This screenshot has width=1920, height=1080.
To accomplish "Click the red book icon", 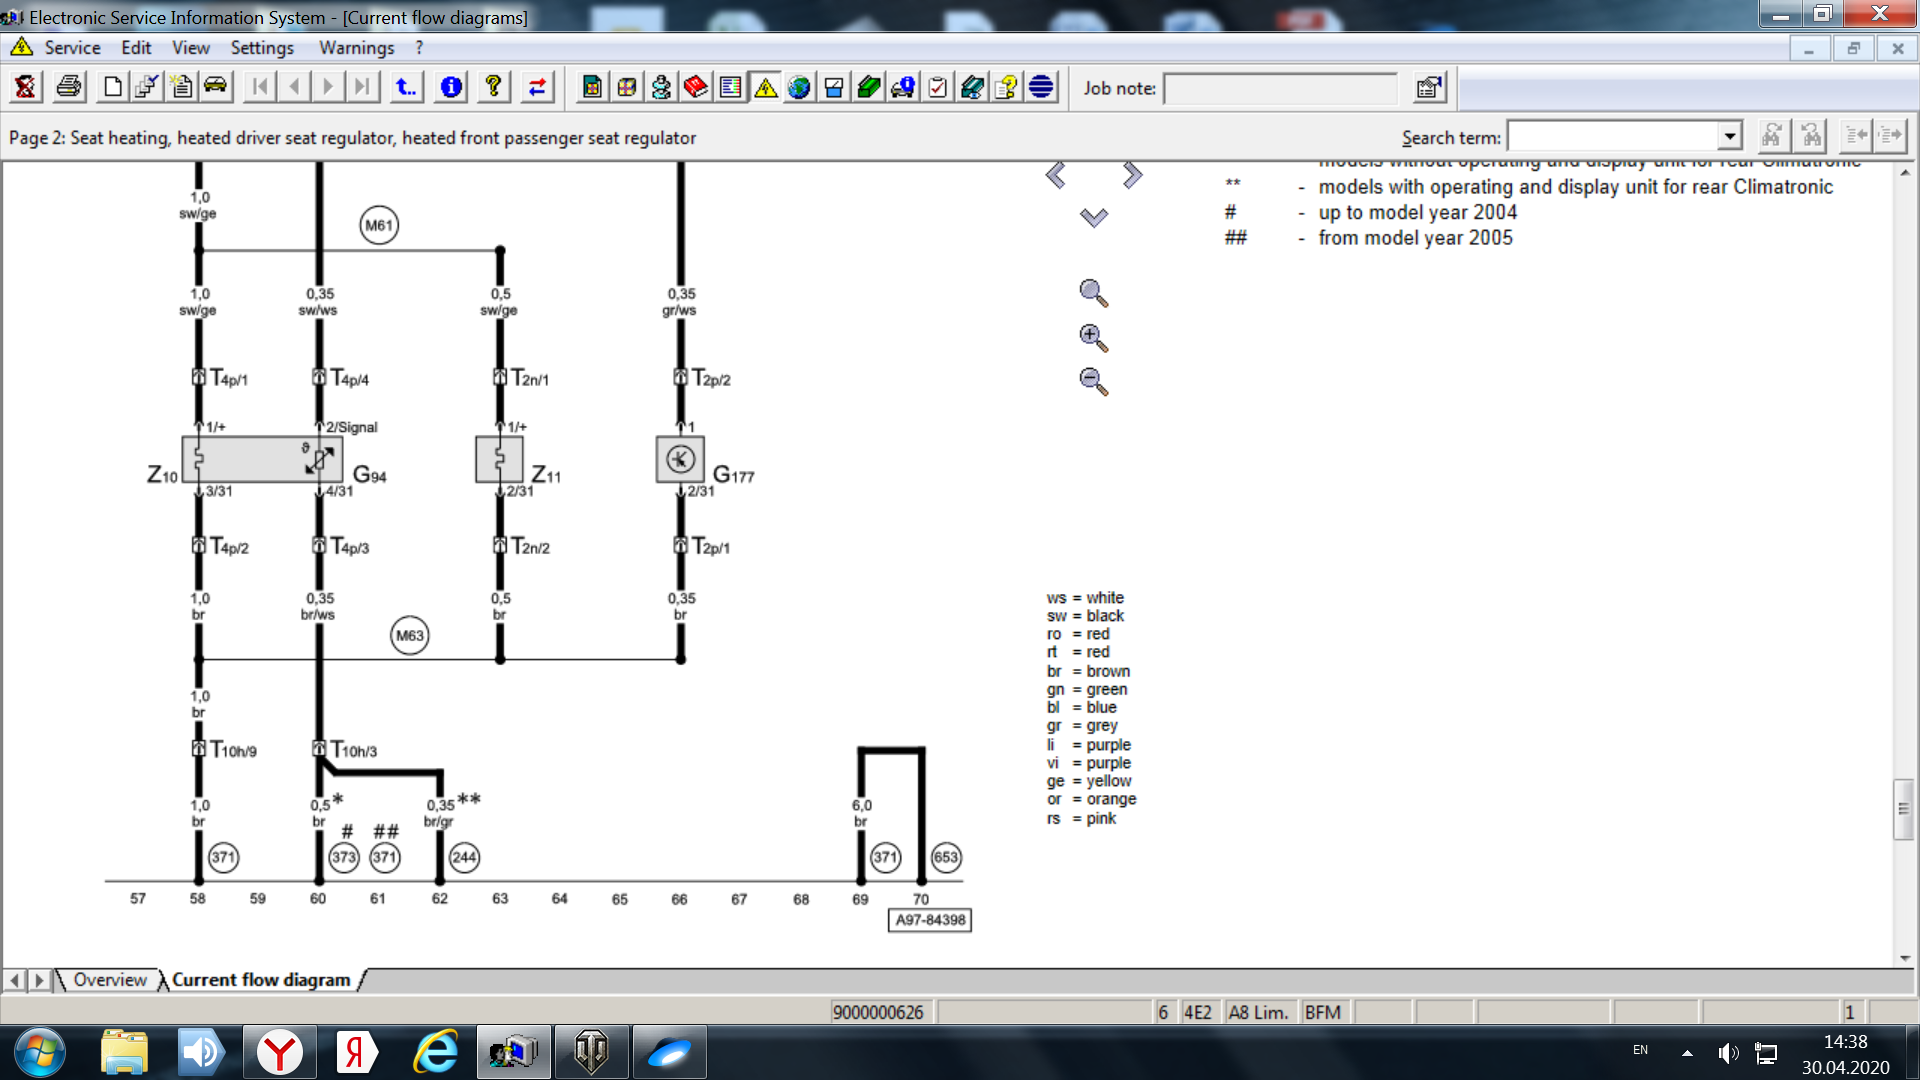I will click(x=696, y=87).
